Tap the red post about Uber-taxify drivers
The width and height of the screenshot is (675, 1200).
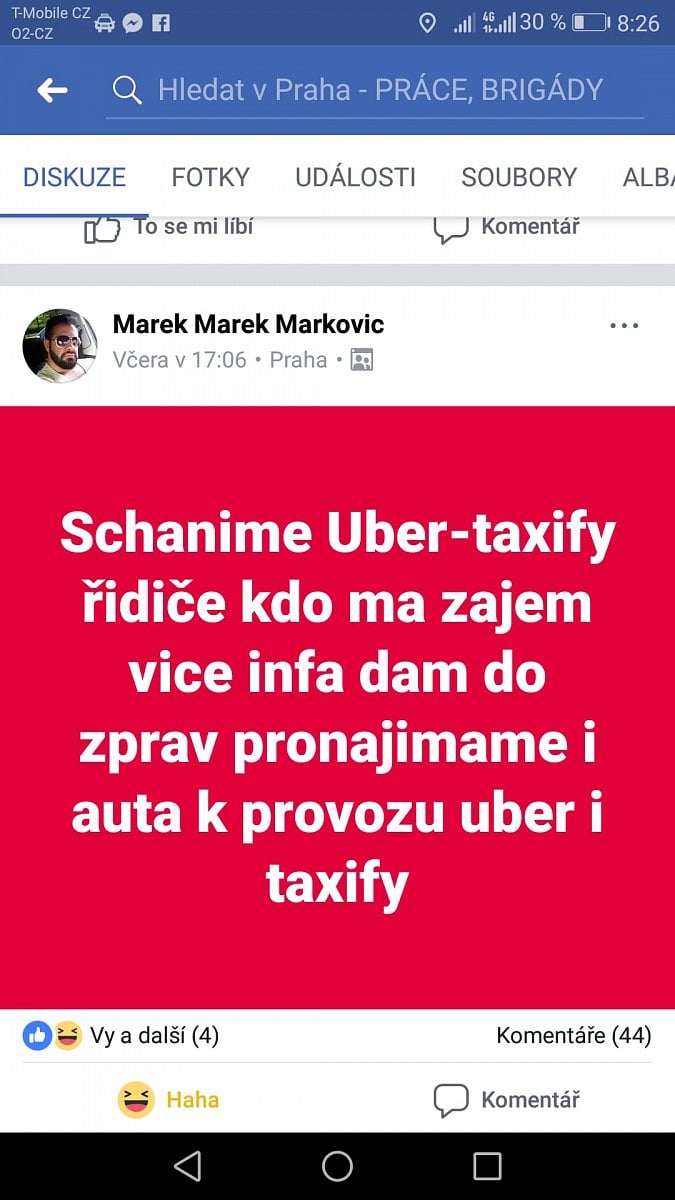click(x=337, y=707)
